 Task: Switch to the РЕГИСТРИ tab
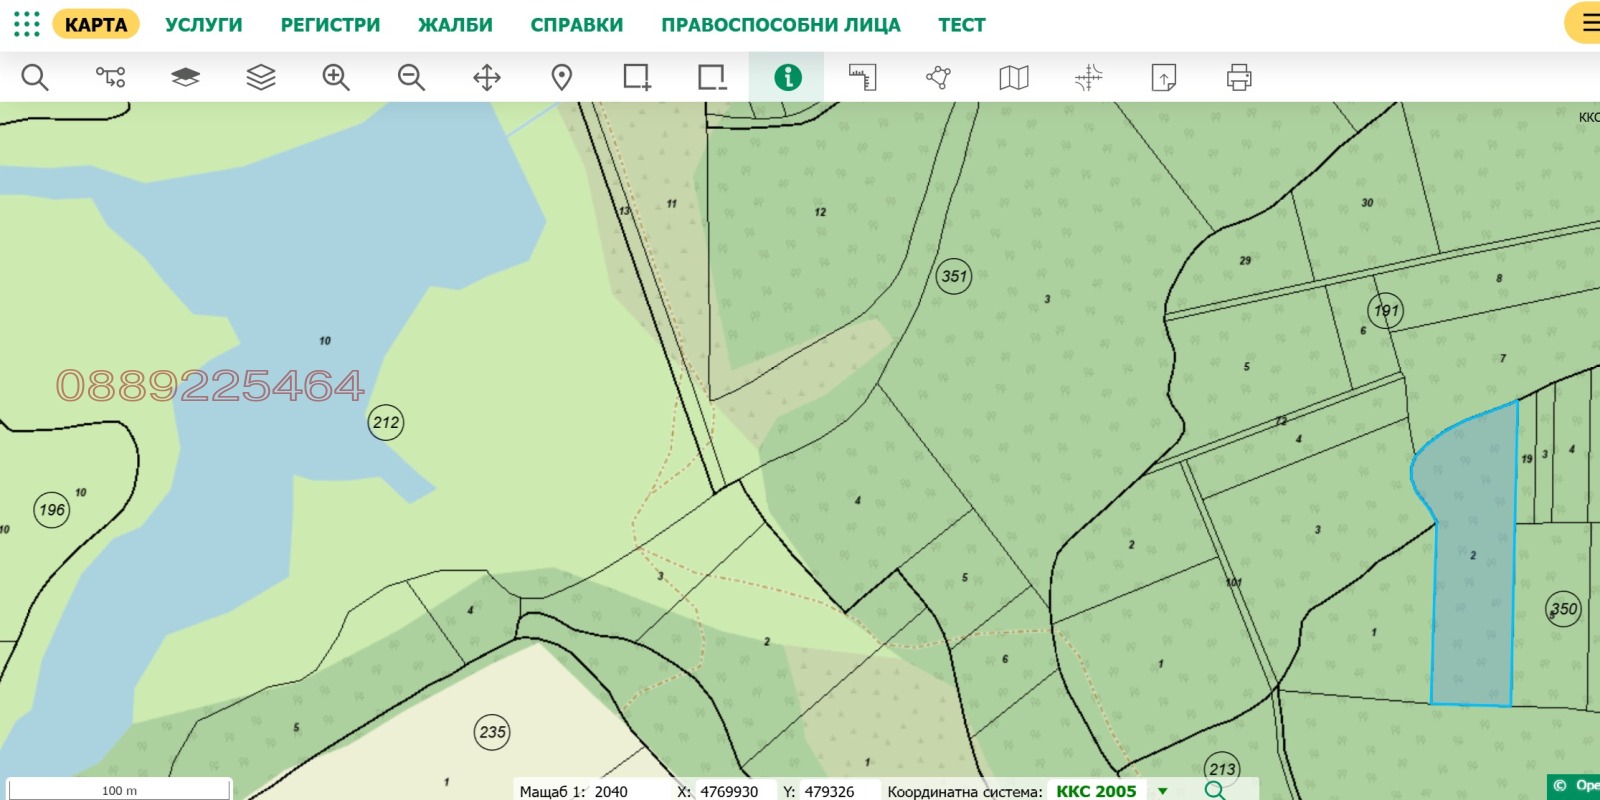click(x=330, y=25)
